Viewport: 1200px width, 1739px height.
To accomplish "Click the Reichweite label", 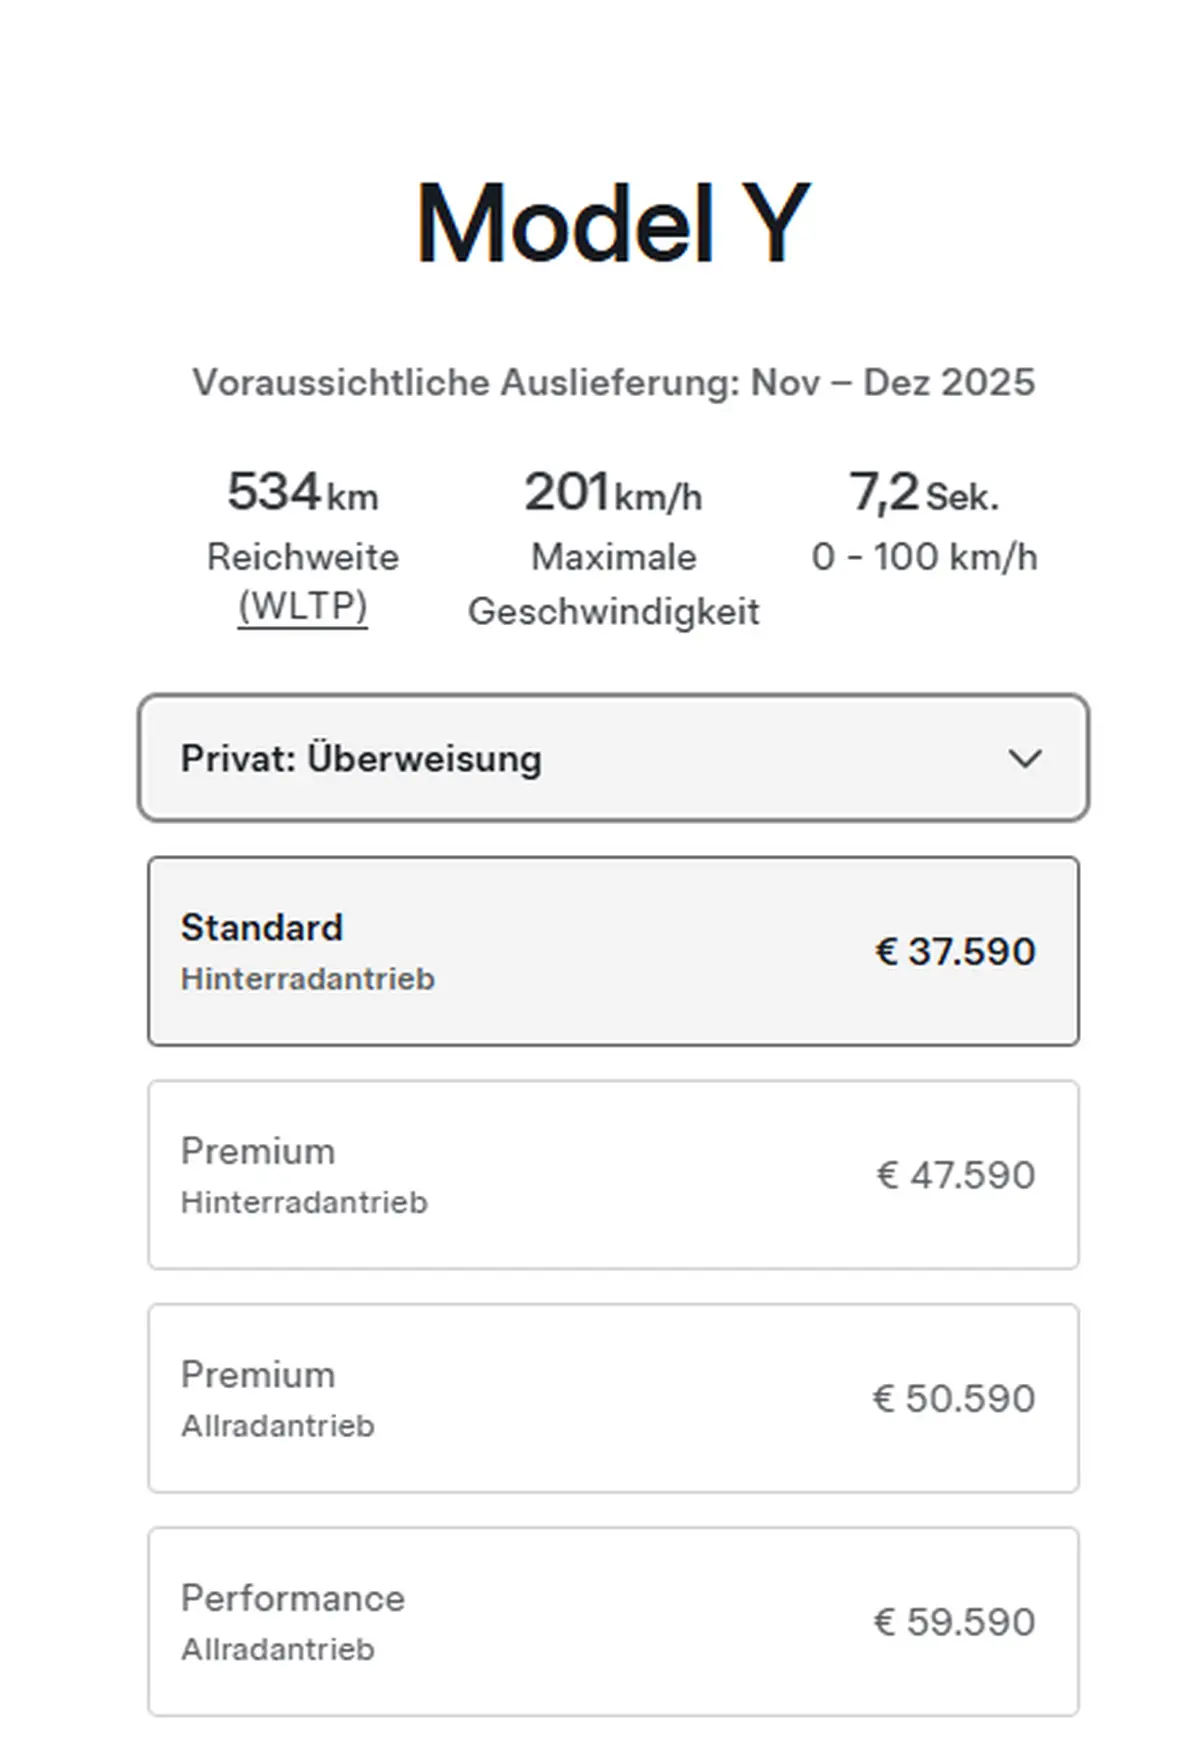I will [x=303, y=557].
